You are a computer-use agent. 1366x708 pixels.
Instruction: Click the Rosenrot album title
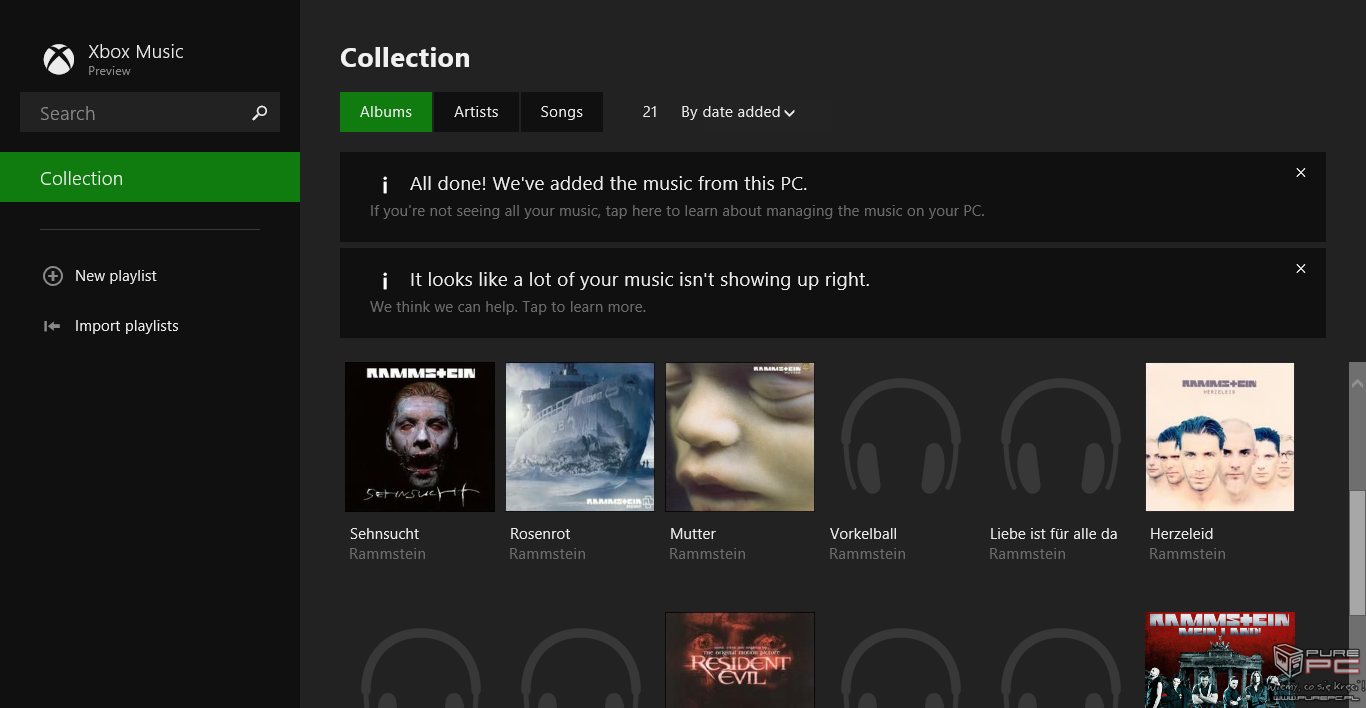click(540, 534)
